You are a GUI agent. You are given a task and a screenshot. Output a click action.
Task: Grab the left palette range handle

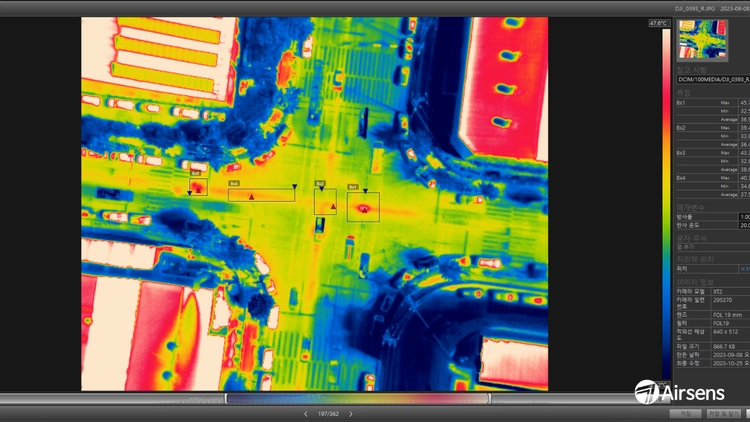226,398
